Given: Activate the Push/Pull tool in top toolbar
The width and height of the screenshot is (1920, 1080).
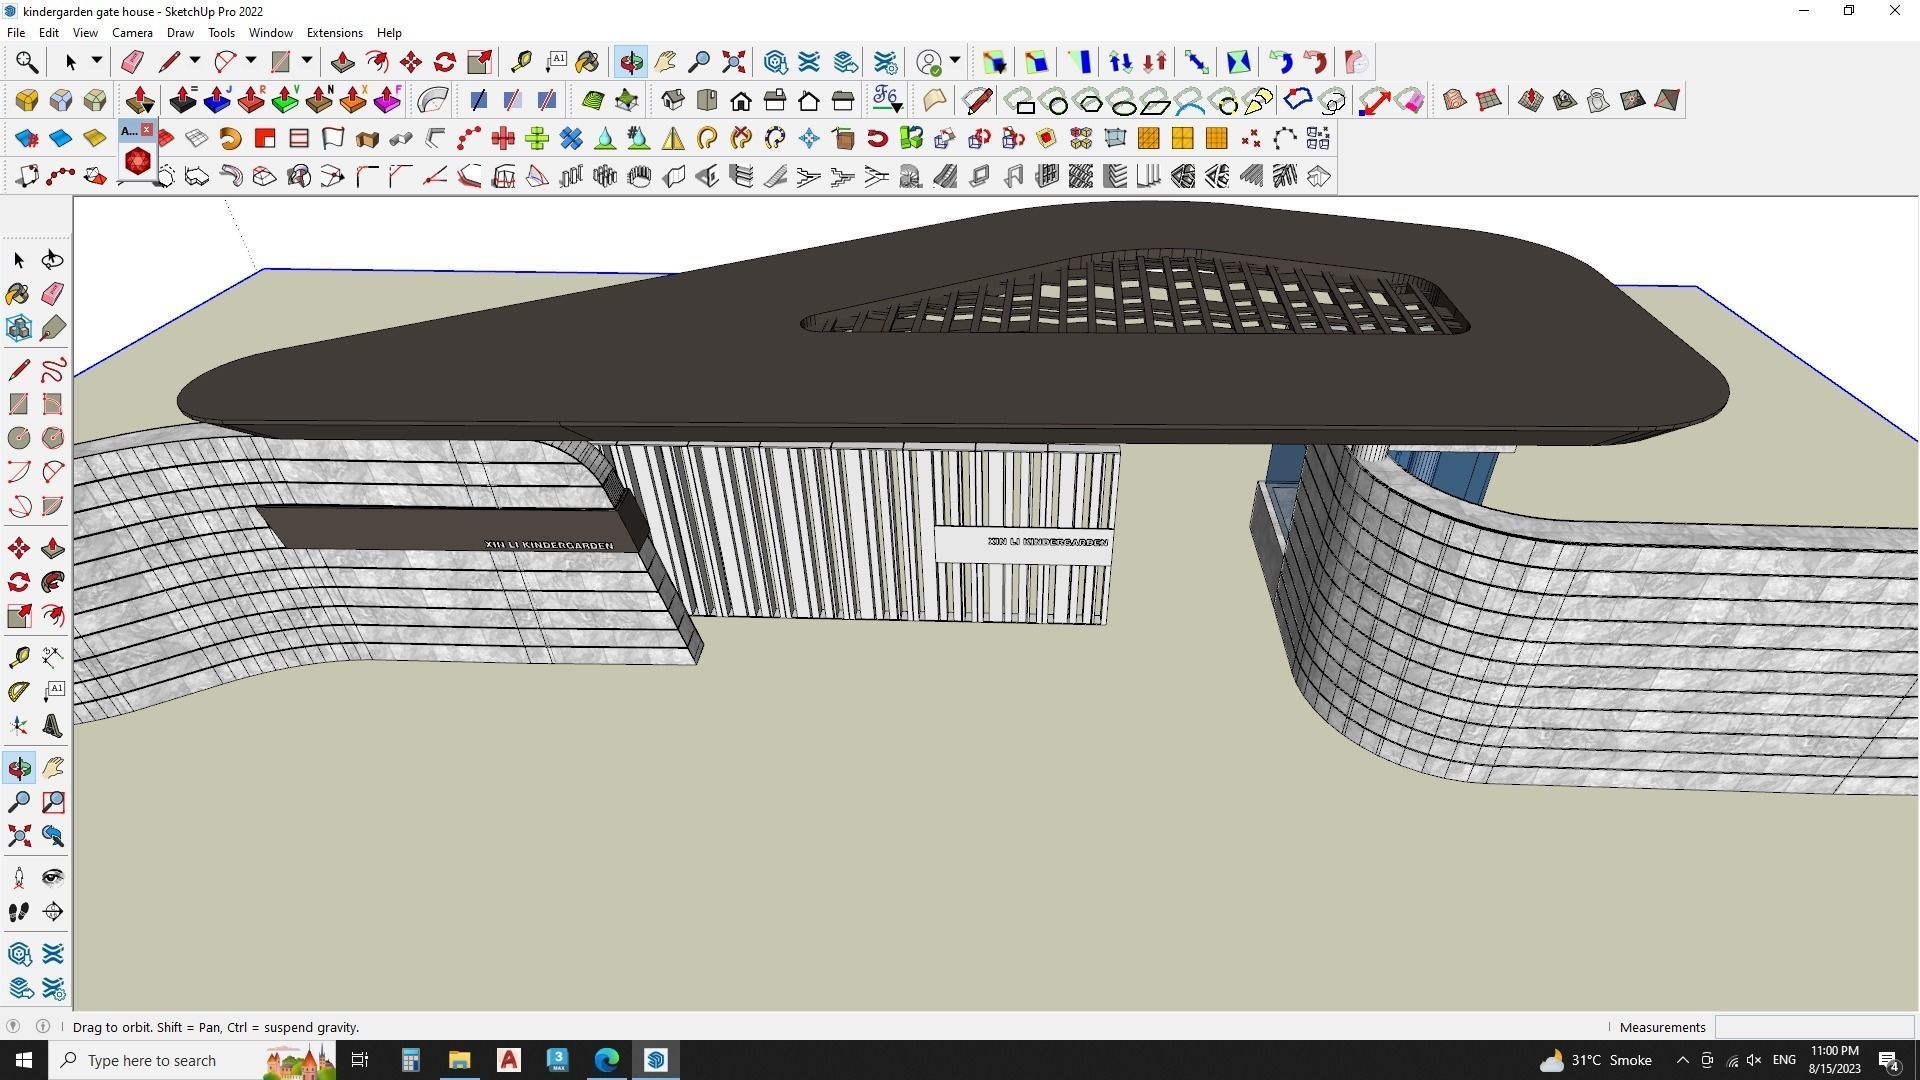Looking at the screenshot, I should [x=343, y=62].
